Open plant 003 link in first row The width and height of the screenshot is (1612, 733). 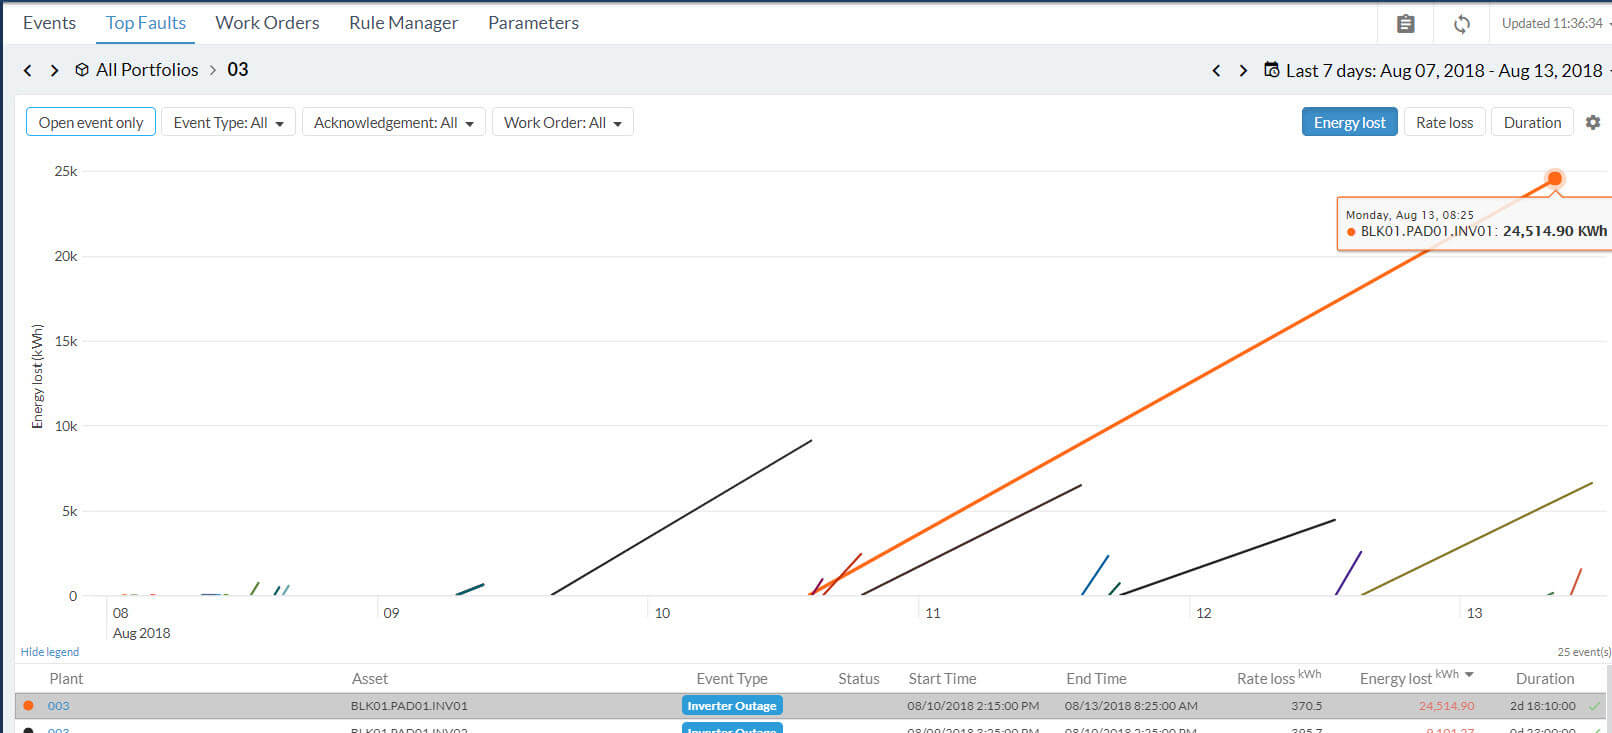[x=58, y=706]
